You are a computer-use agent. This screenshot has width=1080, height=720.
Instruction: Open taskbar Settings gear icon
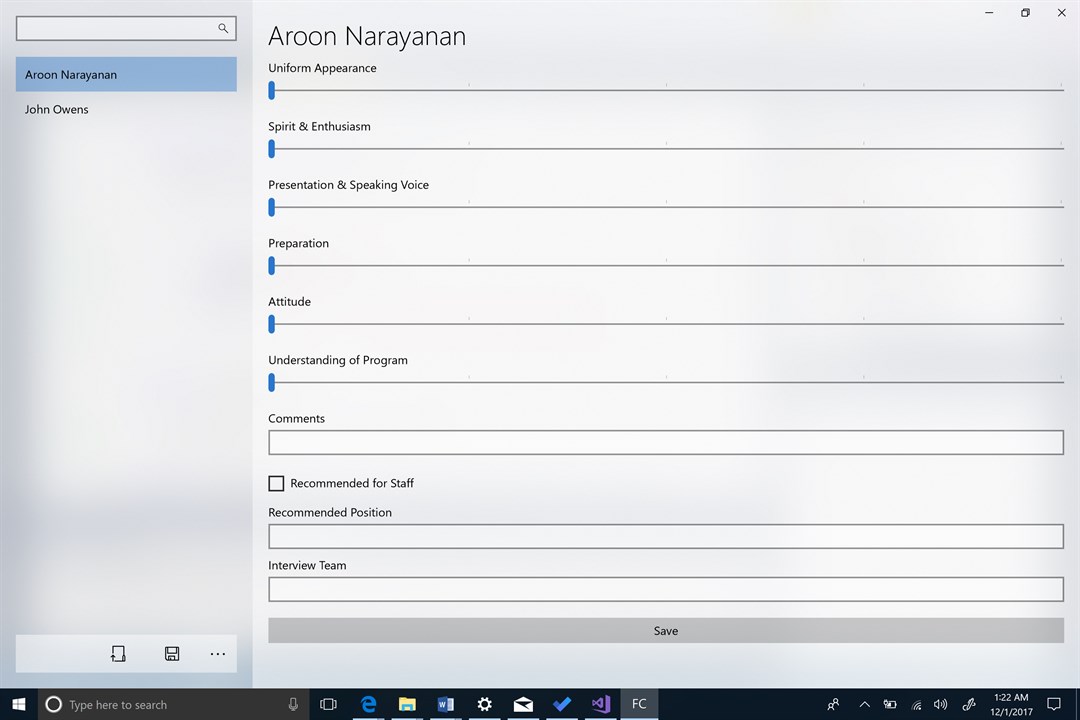click(x=484, y=704)
